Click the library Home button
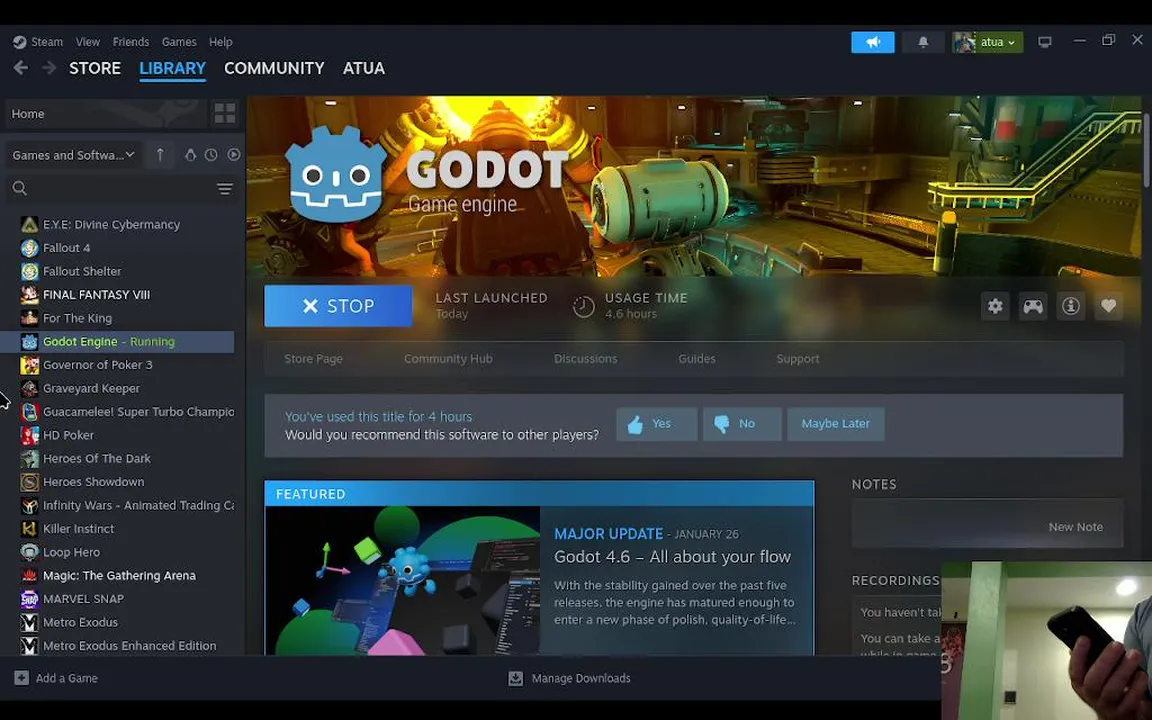1152x720 pixels. [106, 113]
